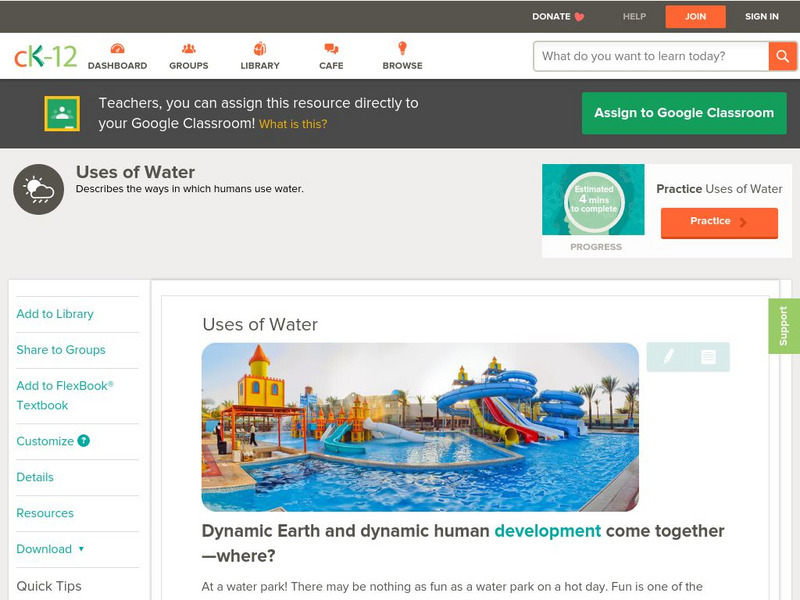The image size is (800, 600).
Task: Open the Support side tab
Action: (x=783, y=326)
